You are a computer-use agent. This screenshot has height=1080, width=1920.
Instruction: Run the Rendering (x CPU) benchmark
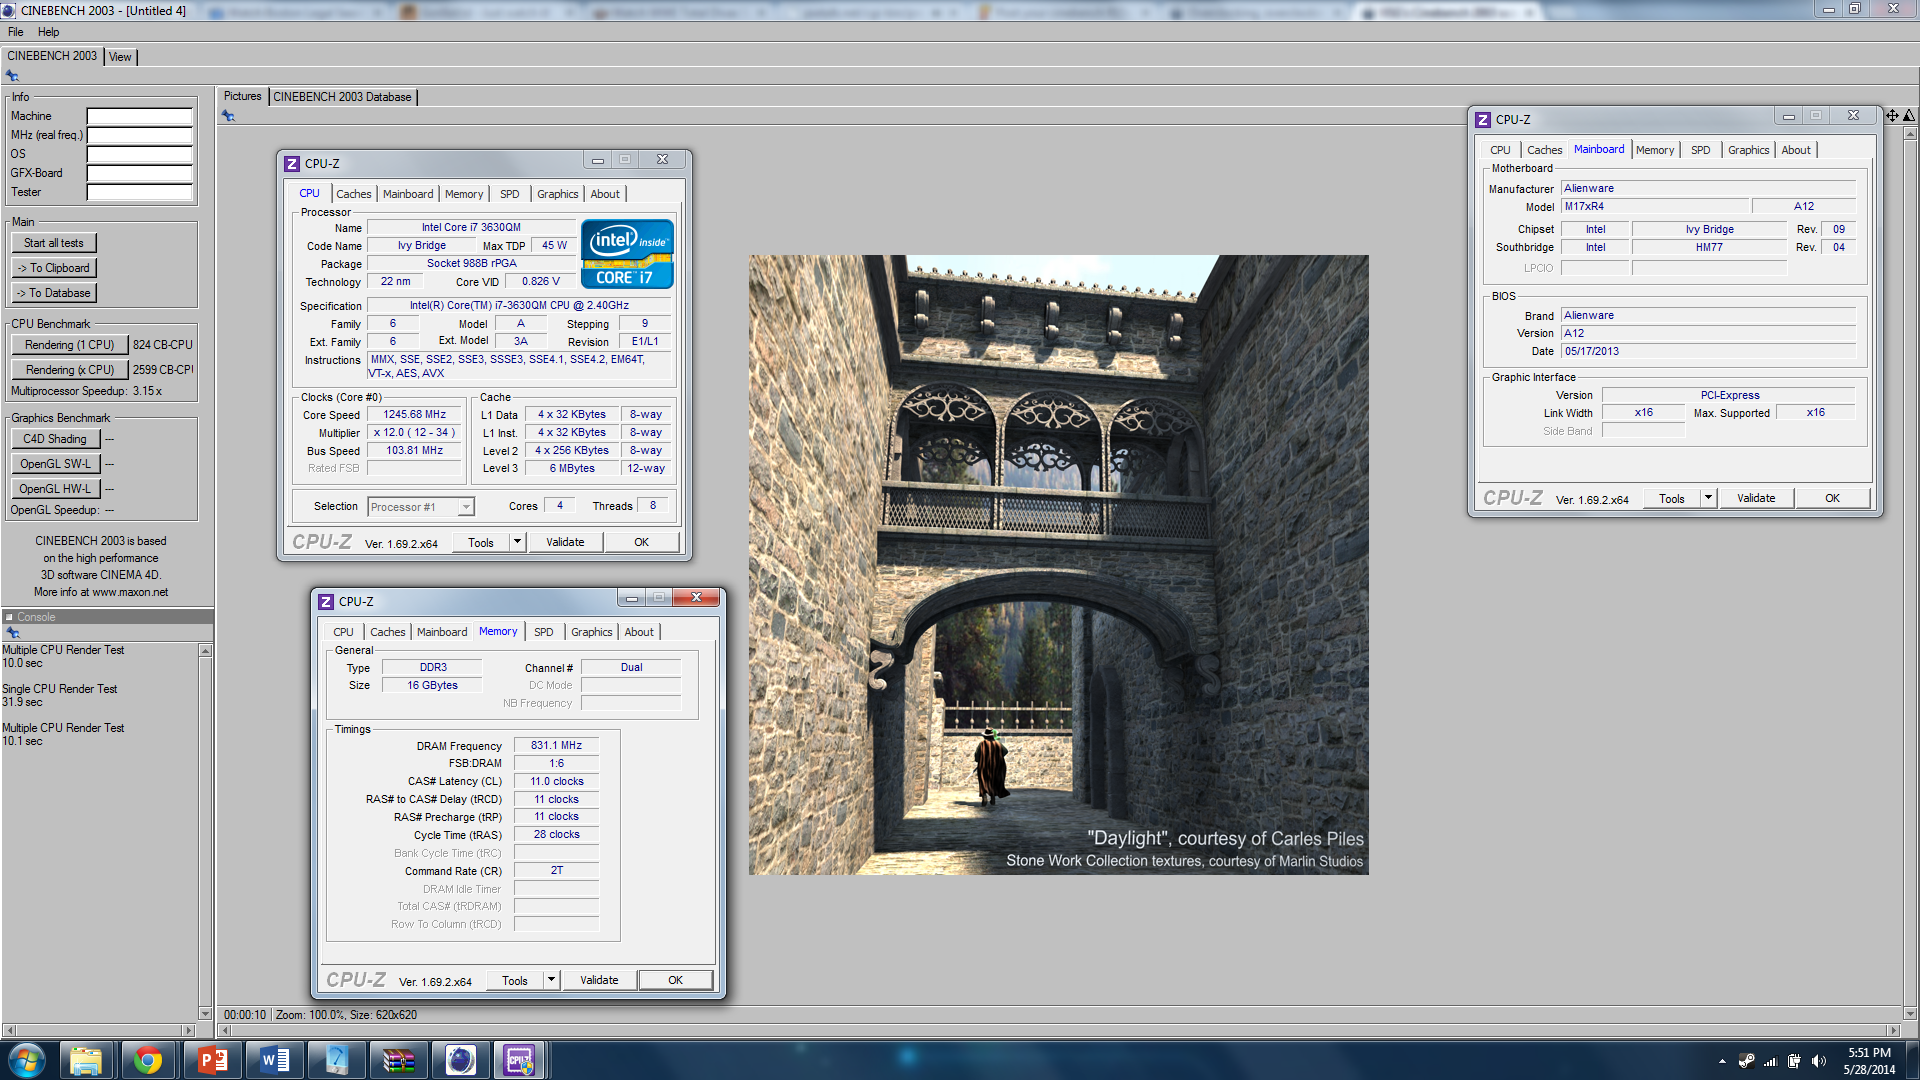(70, 370)
